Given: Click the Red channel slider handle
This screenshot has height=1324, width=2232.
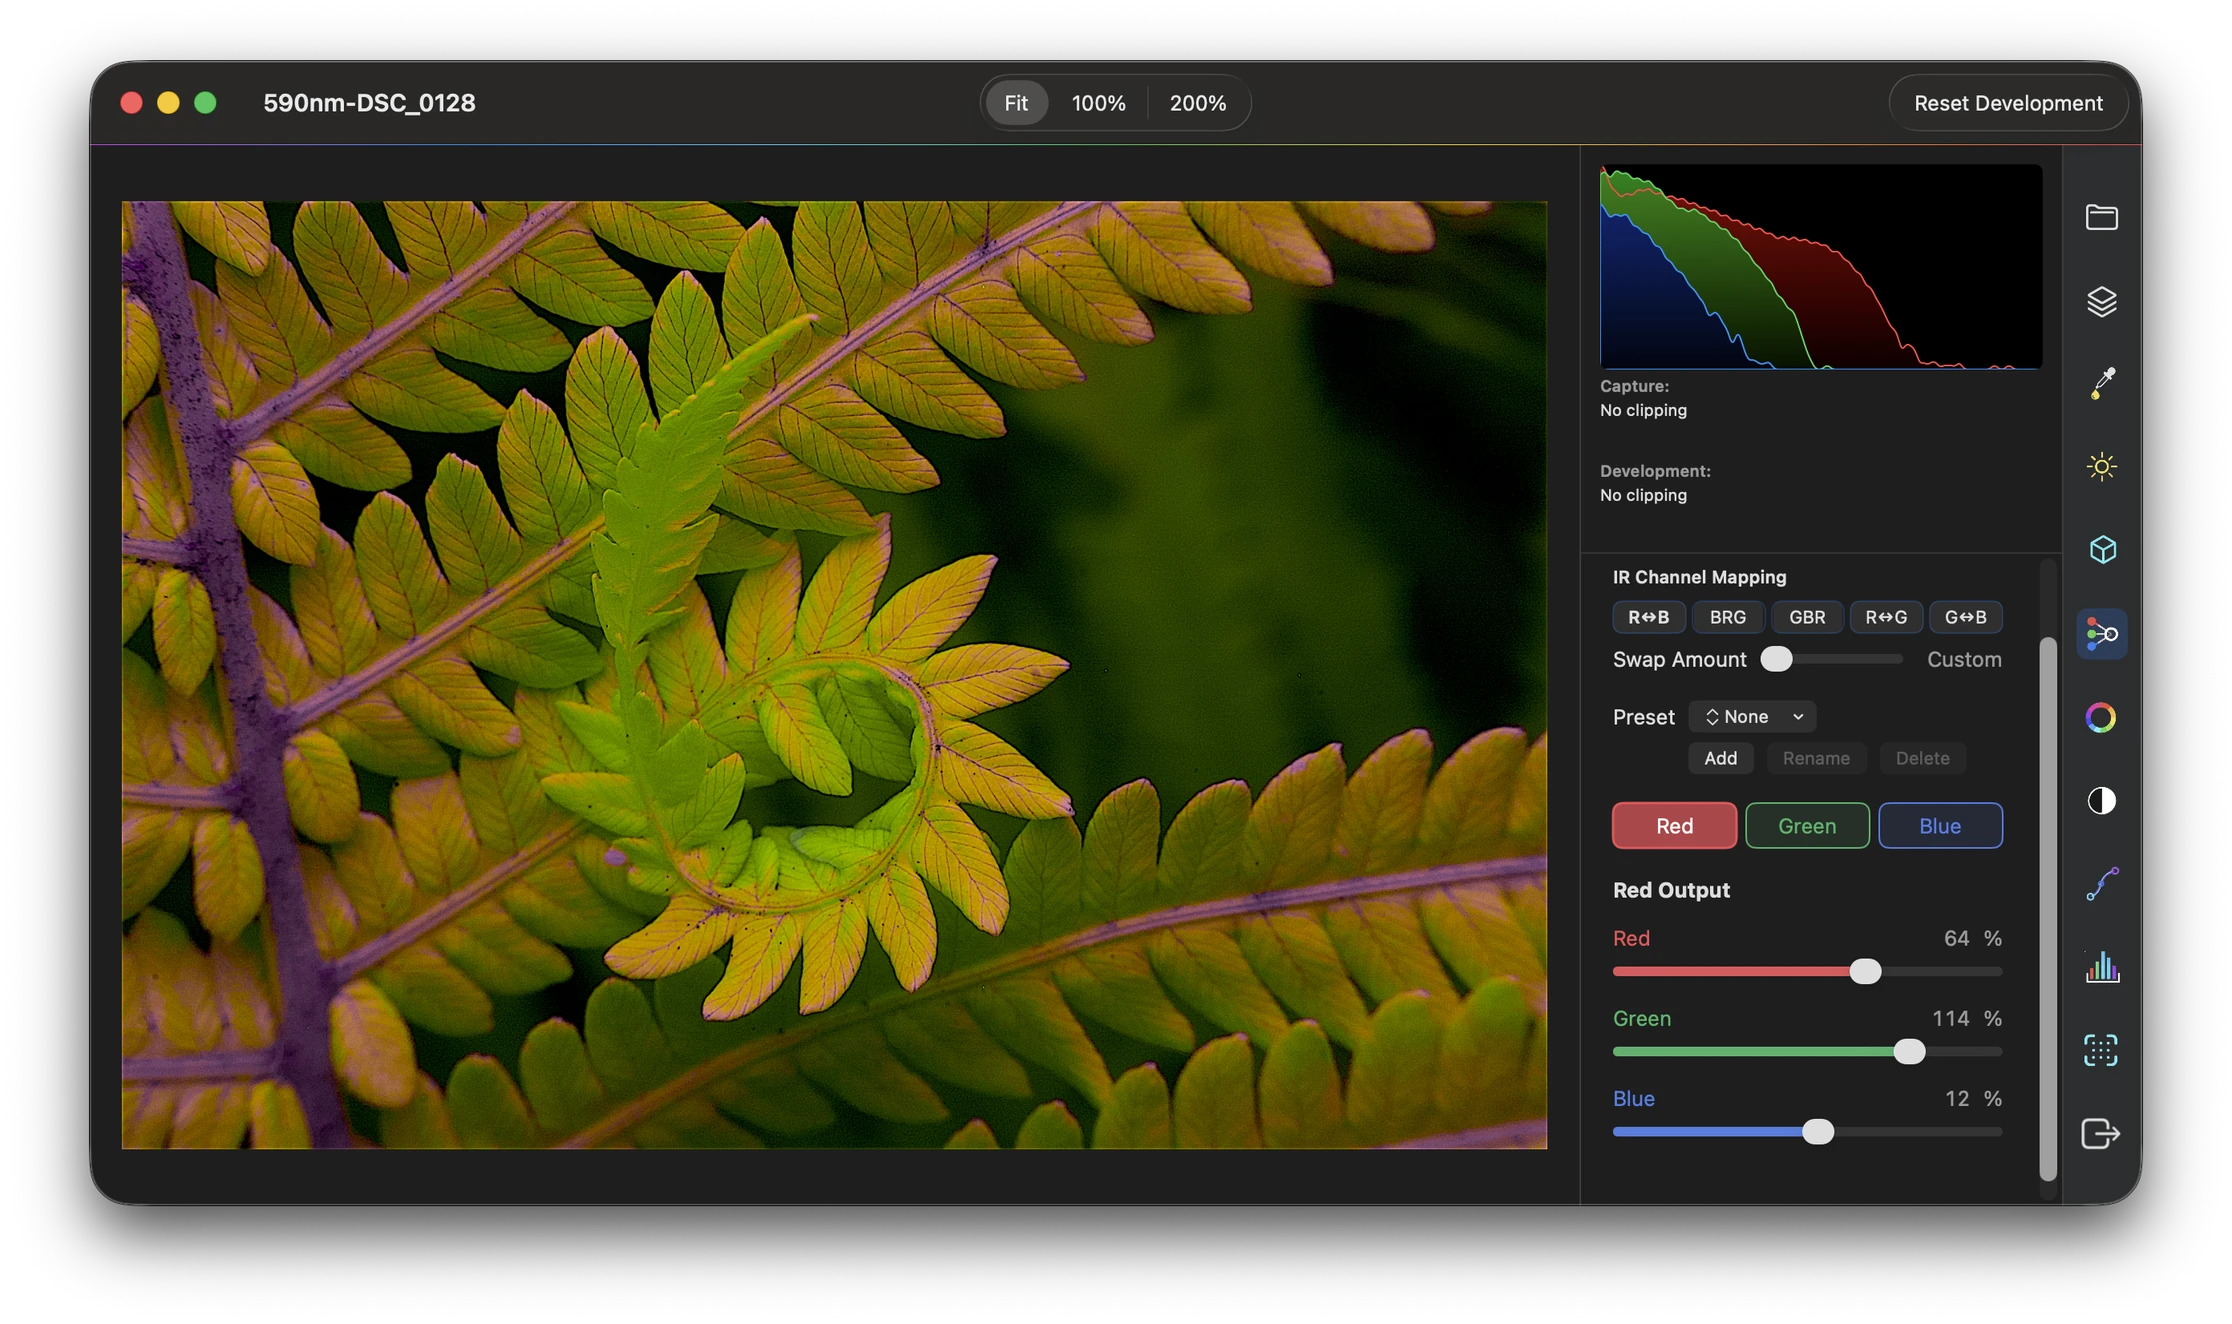Looking at the screenshot, I should click(1864, 971).
